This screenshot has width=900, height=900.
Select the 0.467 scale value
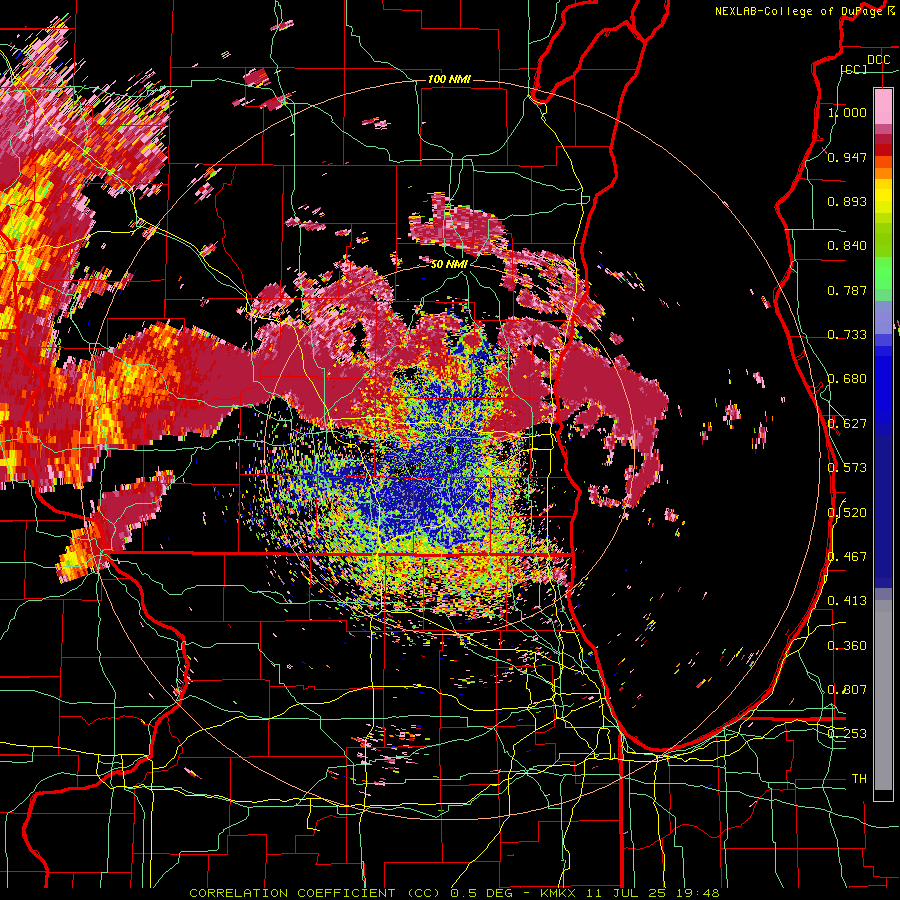click(847, 557)
